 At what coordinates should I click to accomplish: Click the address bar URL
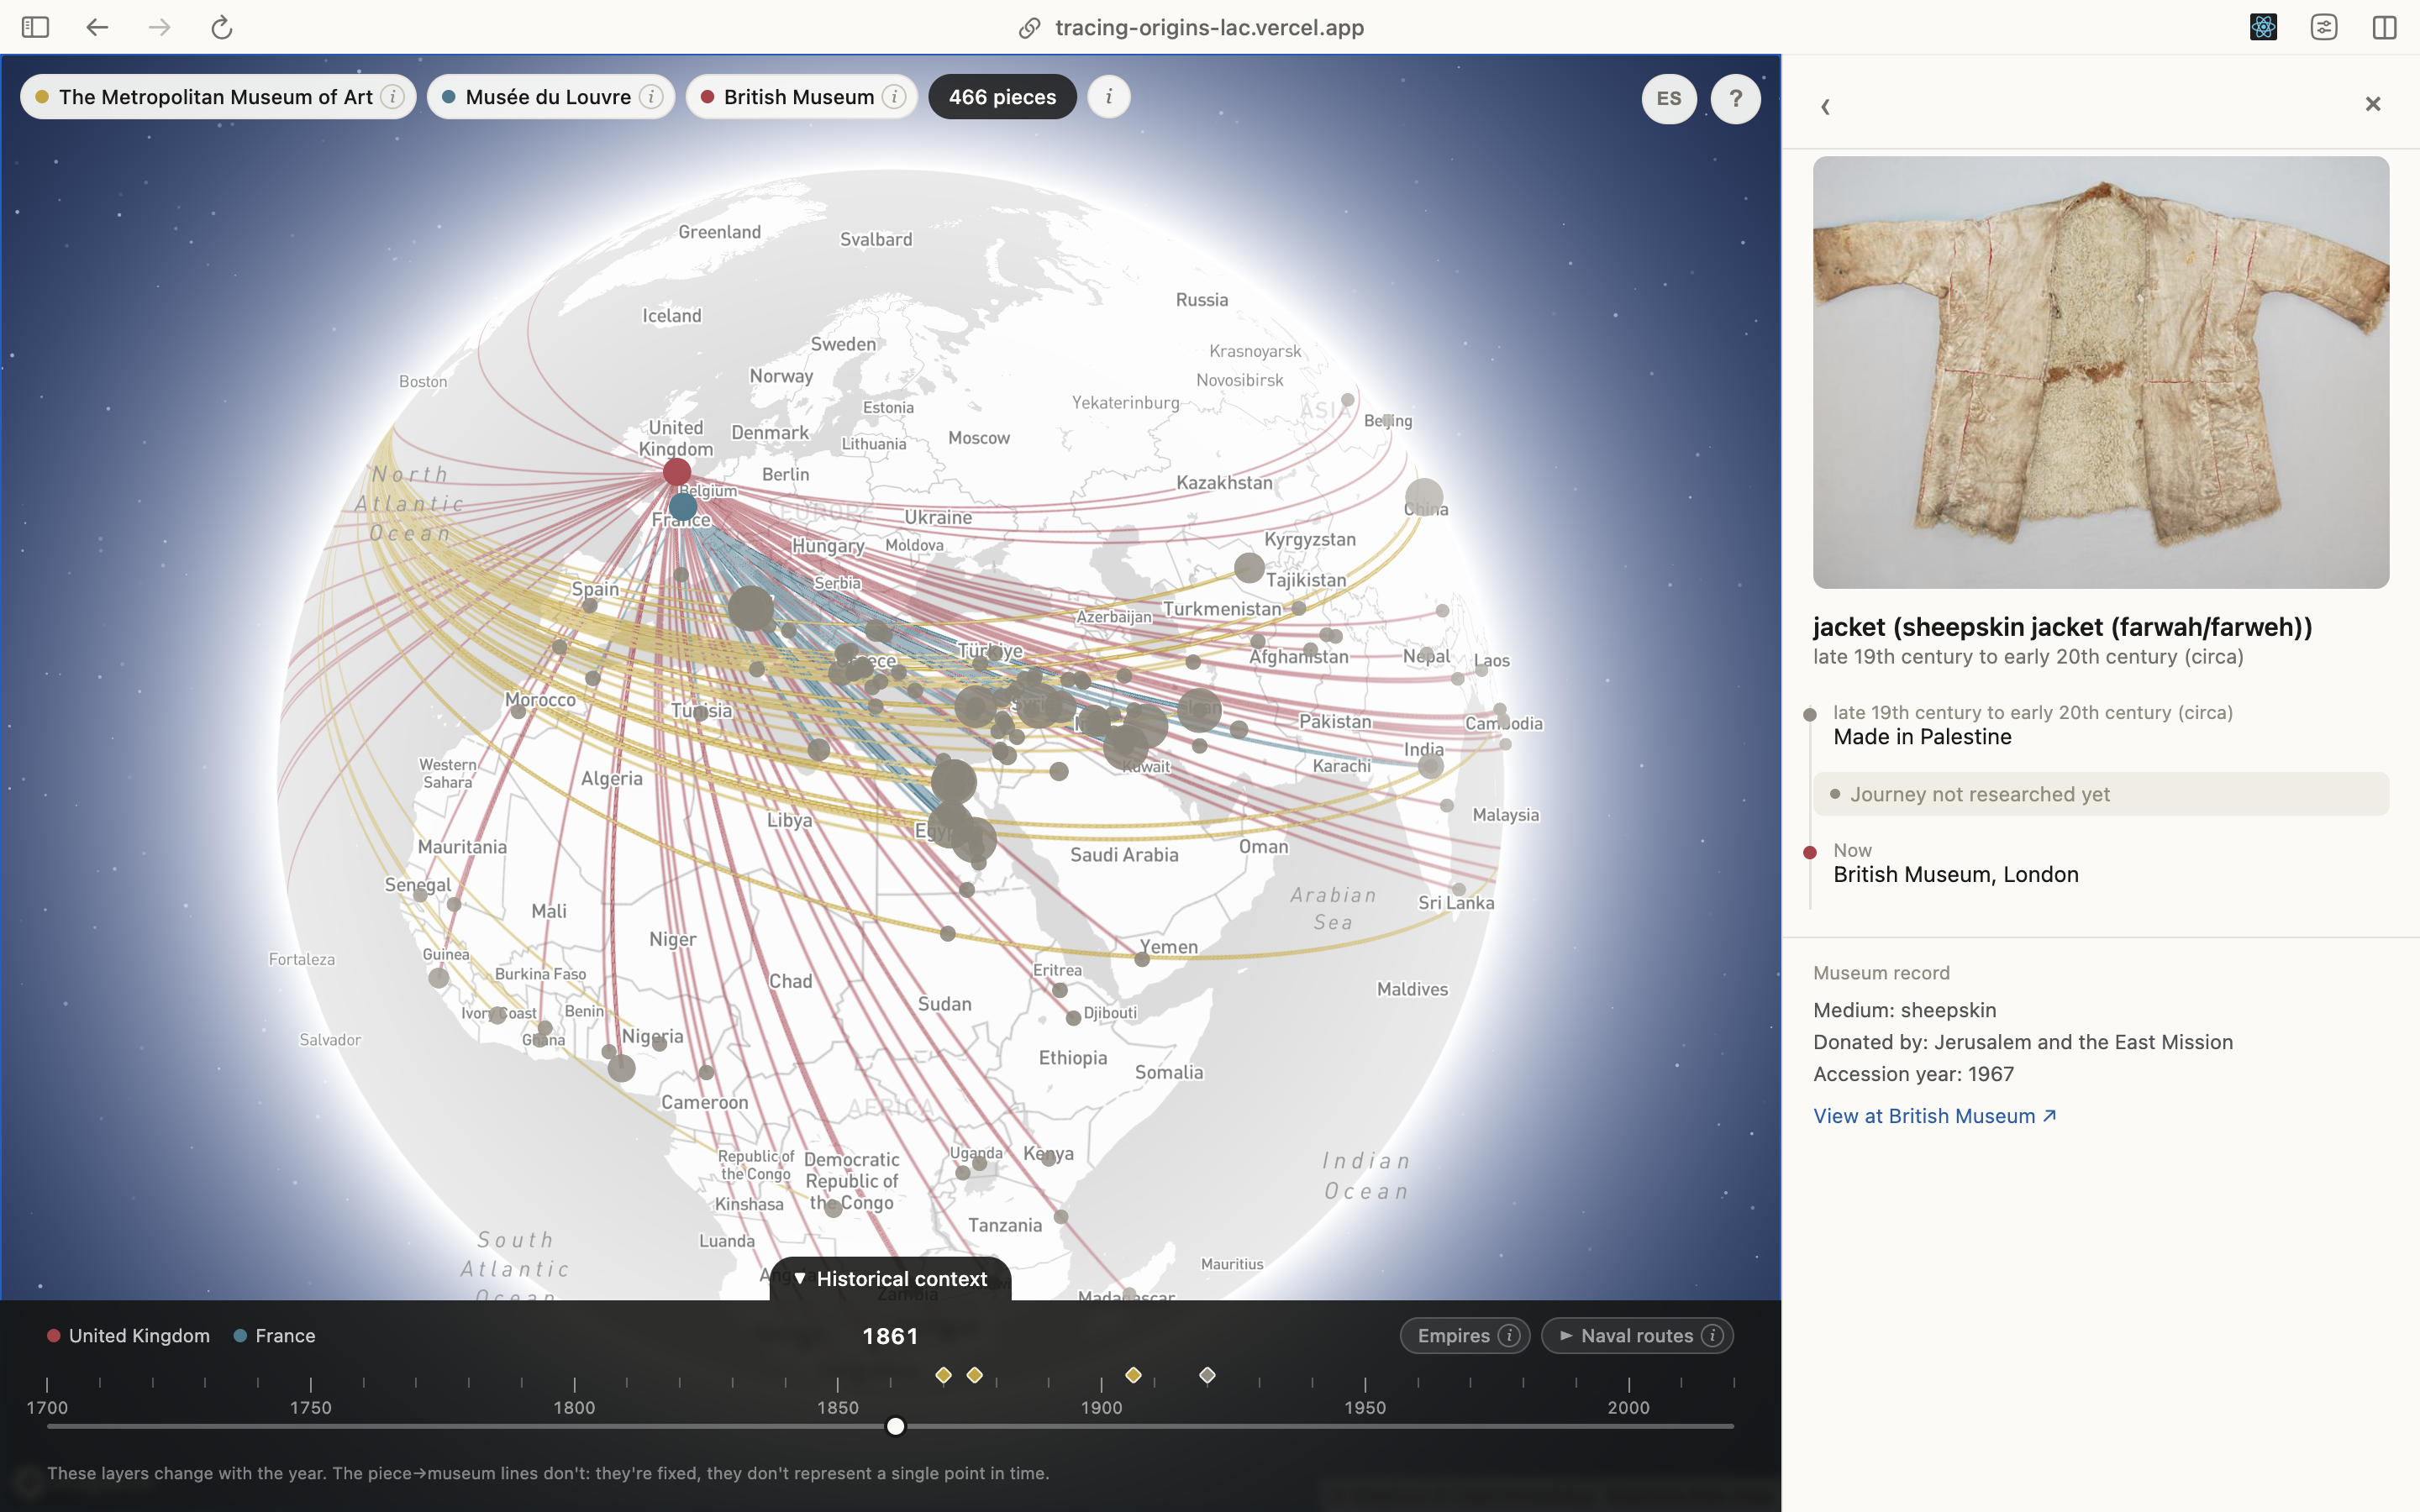click(1209, 28)
